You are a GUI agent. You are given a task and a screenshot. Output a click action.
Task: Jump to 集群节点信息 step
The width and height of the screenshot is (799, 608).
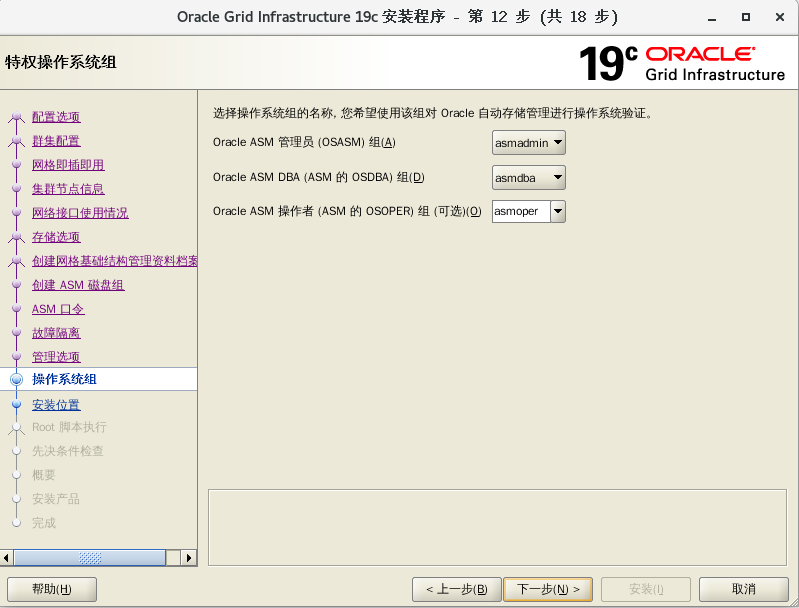point(68,189)
